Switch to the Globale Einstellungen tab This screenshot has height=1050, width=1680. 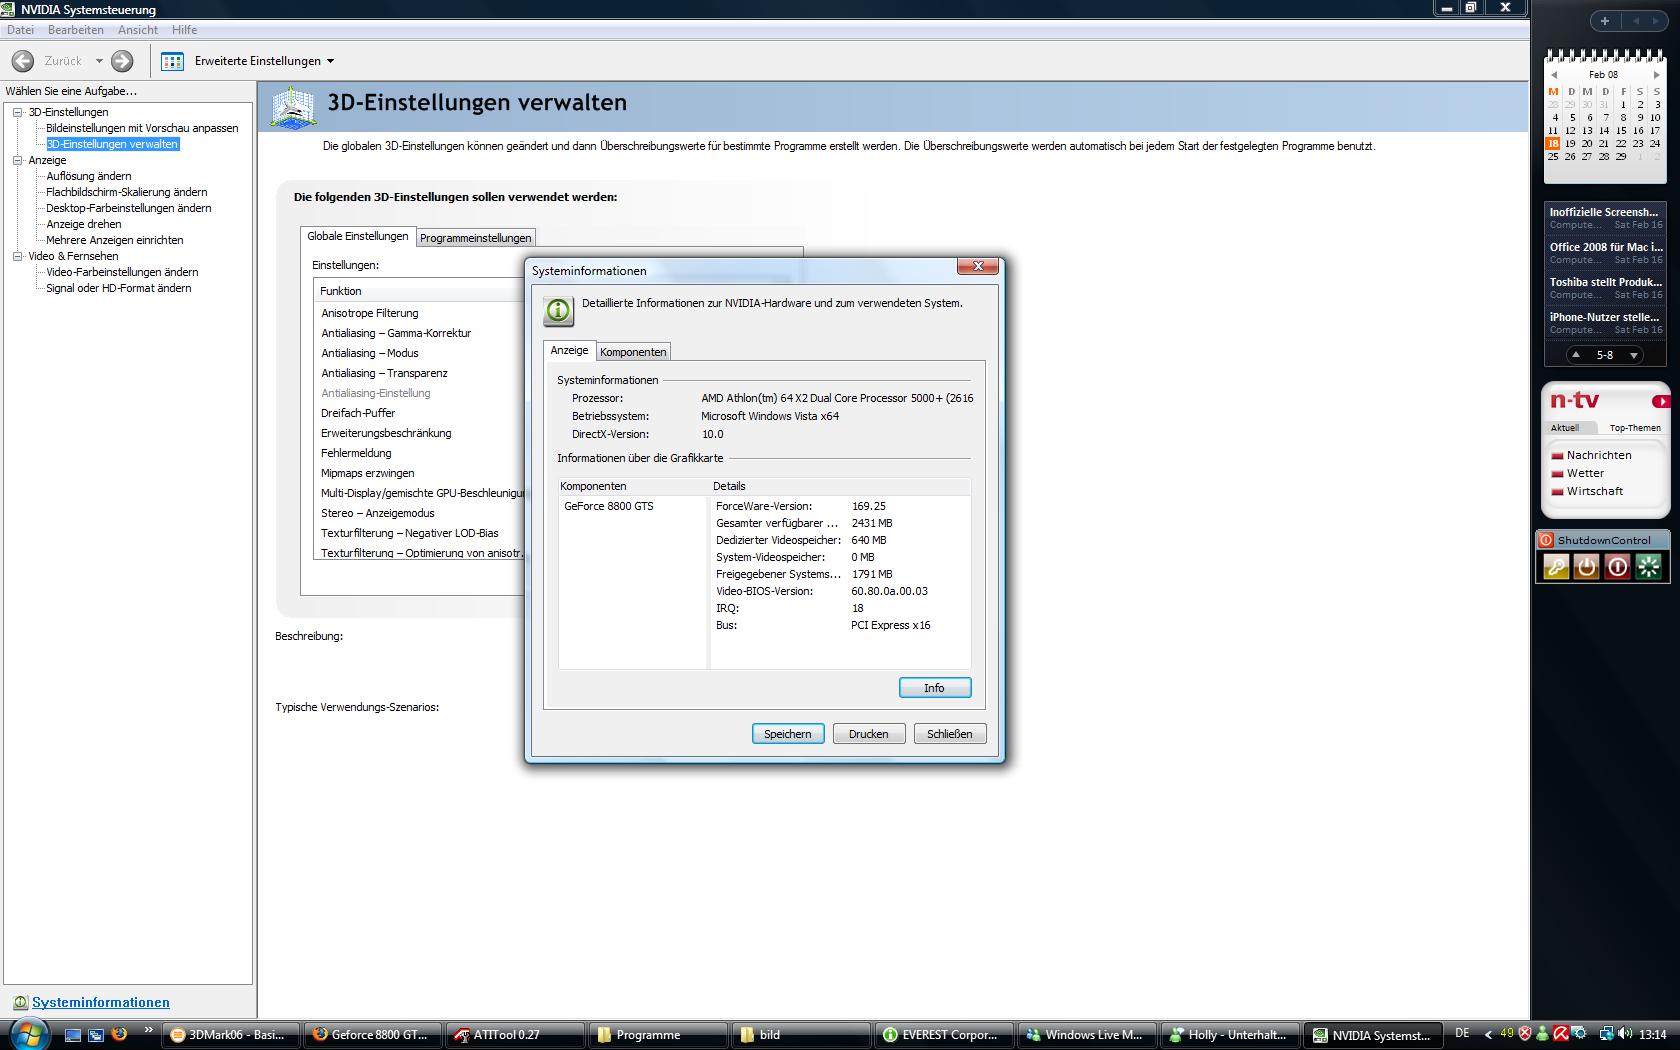tap(358, 236)
